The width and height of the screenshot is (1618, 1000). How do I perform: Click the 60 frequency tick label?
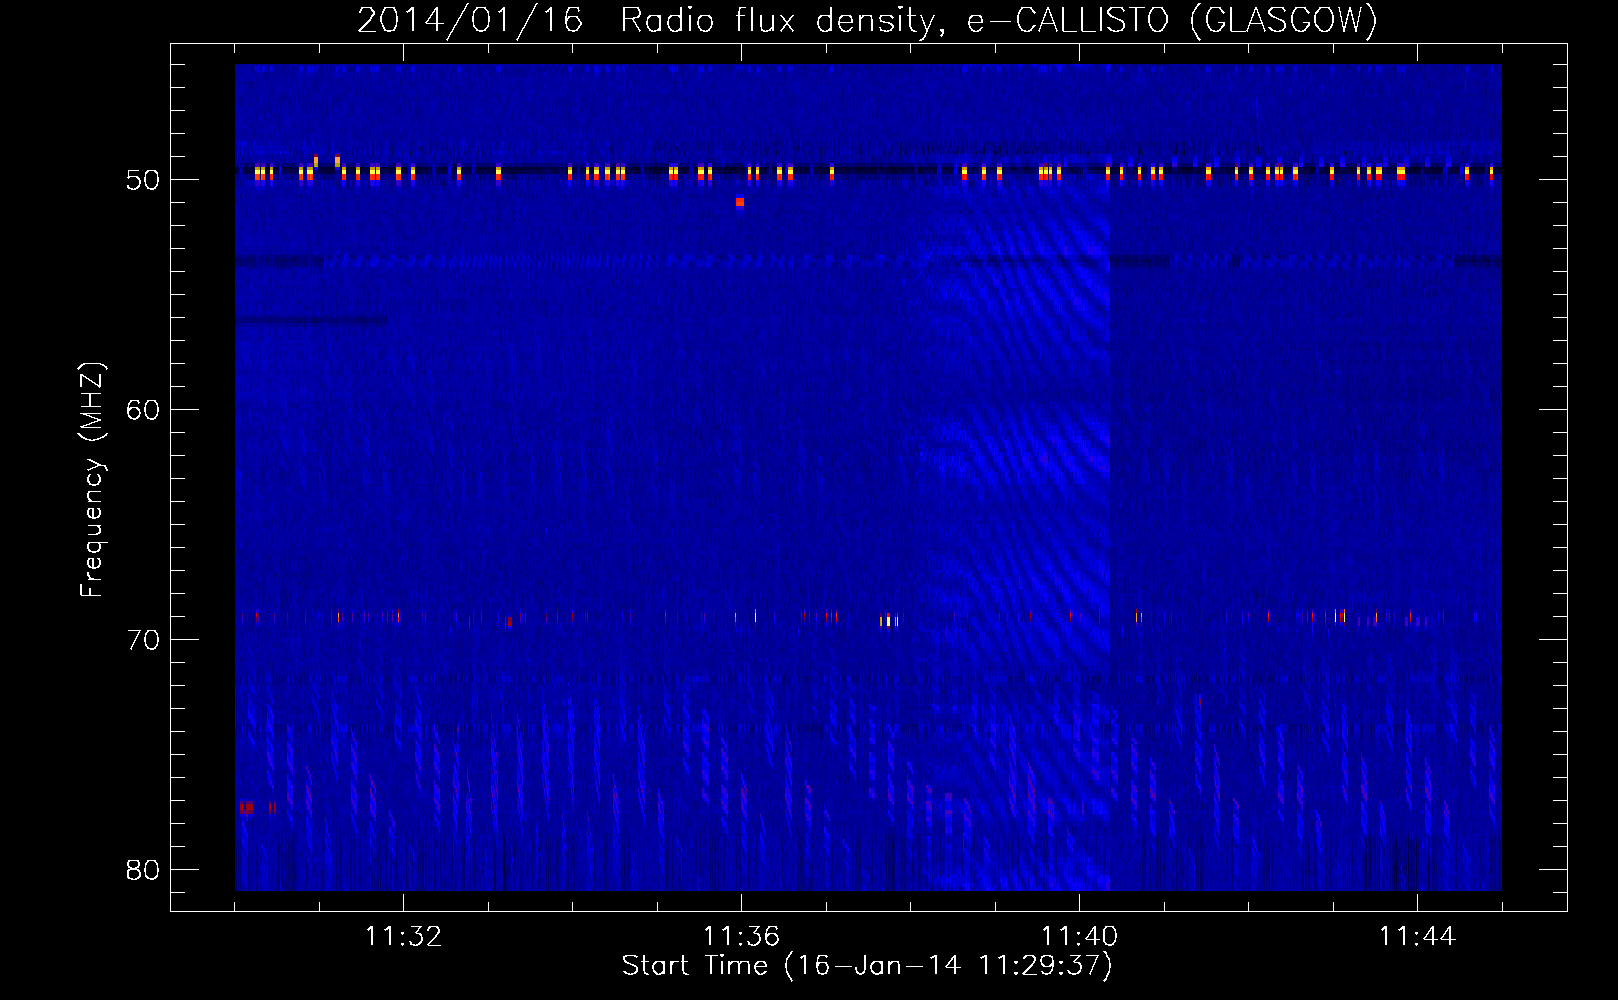click(144, 410)
